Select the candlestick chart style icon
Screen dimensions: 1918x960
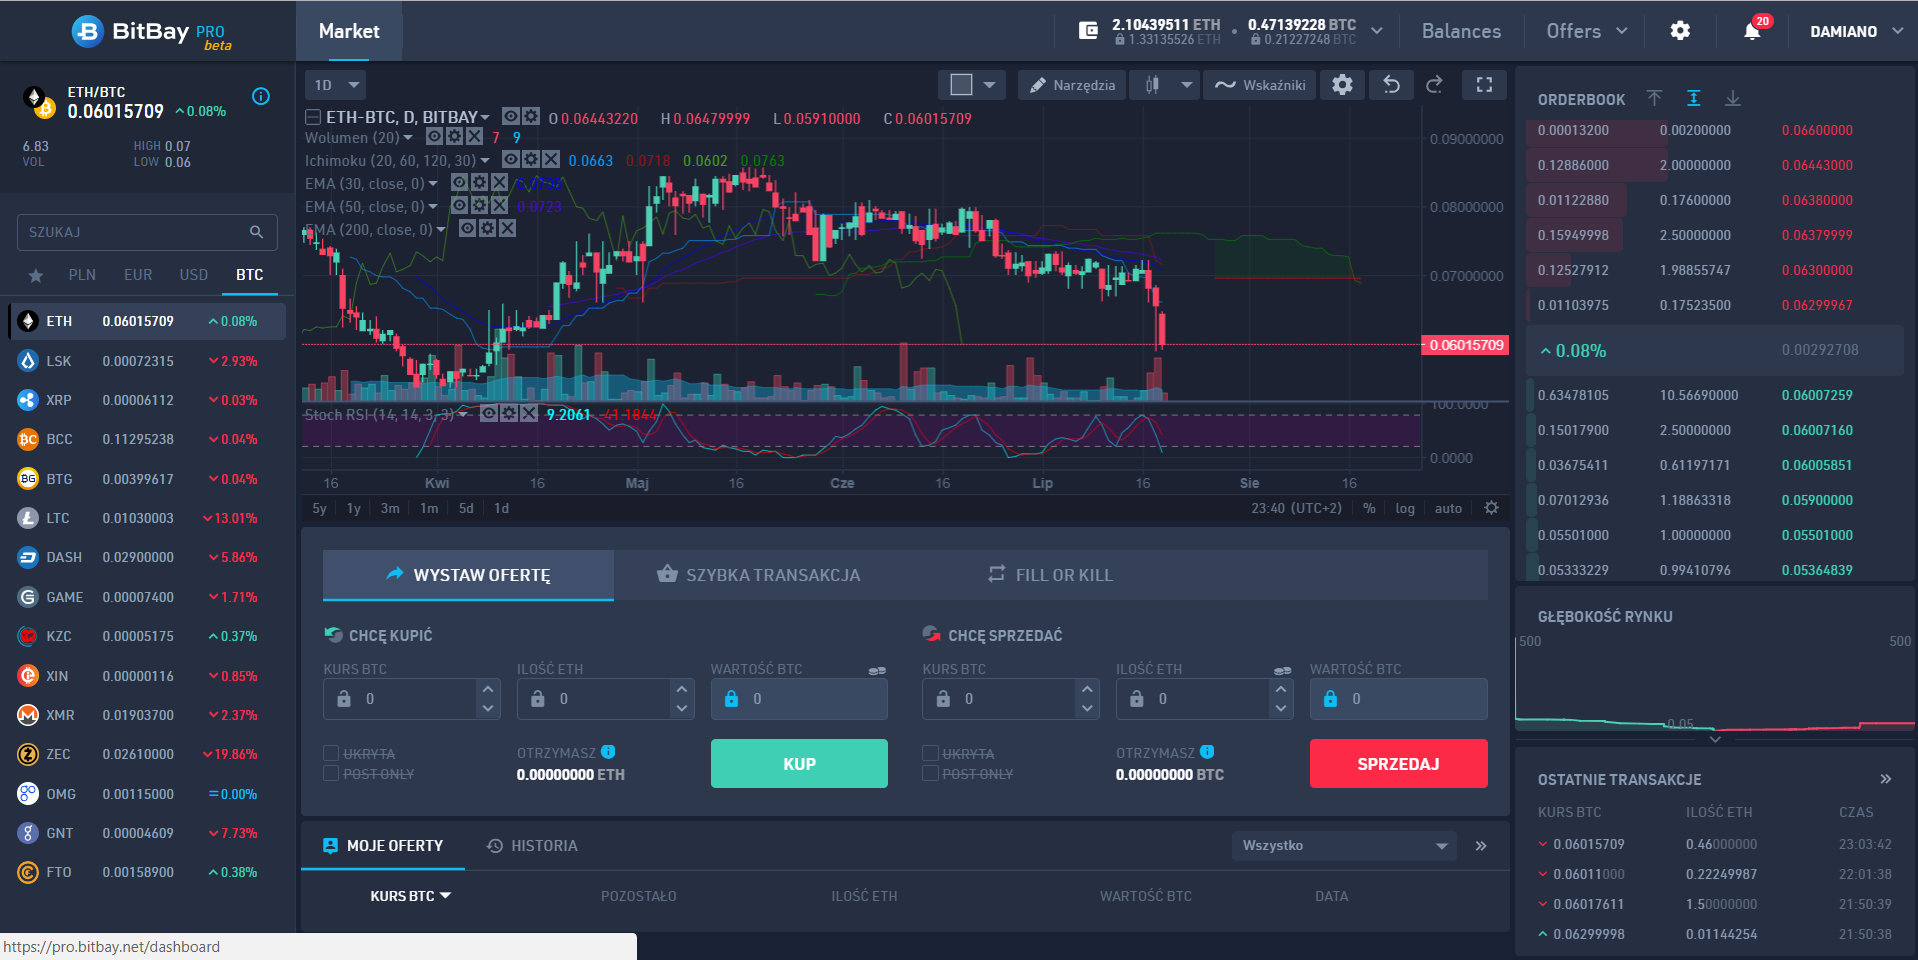(x=1152, y=85)
